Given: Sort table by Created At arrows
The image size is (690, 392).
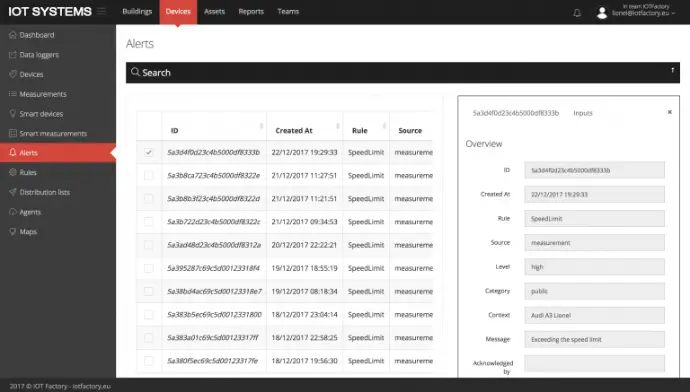Looking at the screenshot, I should click(x=338, y=126).
